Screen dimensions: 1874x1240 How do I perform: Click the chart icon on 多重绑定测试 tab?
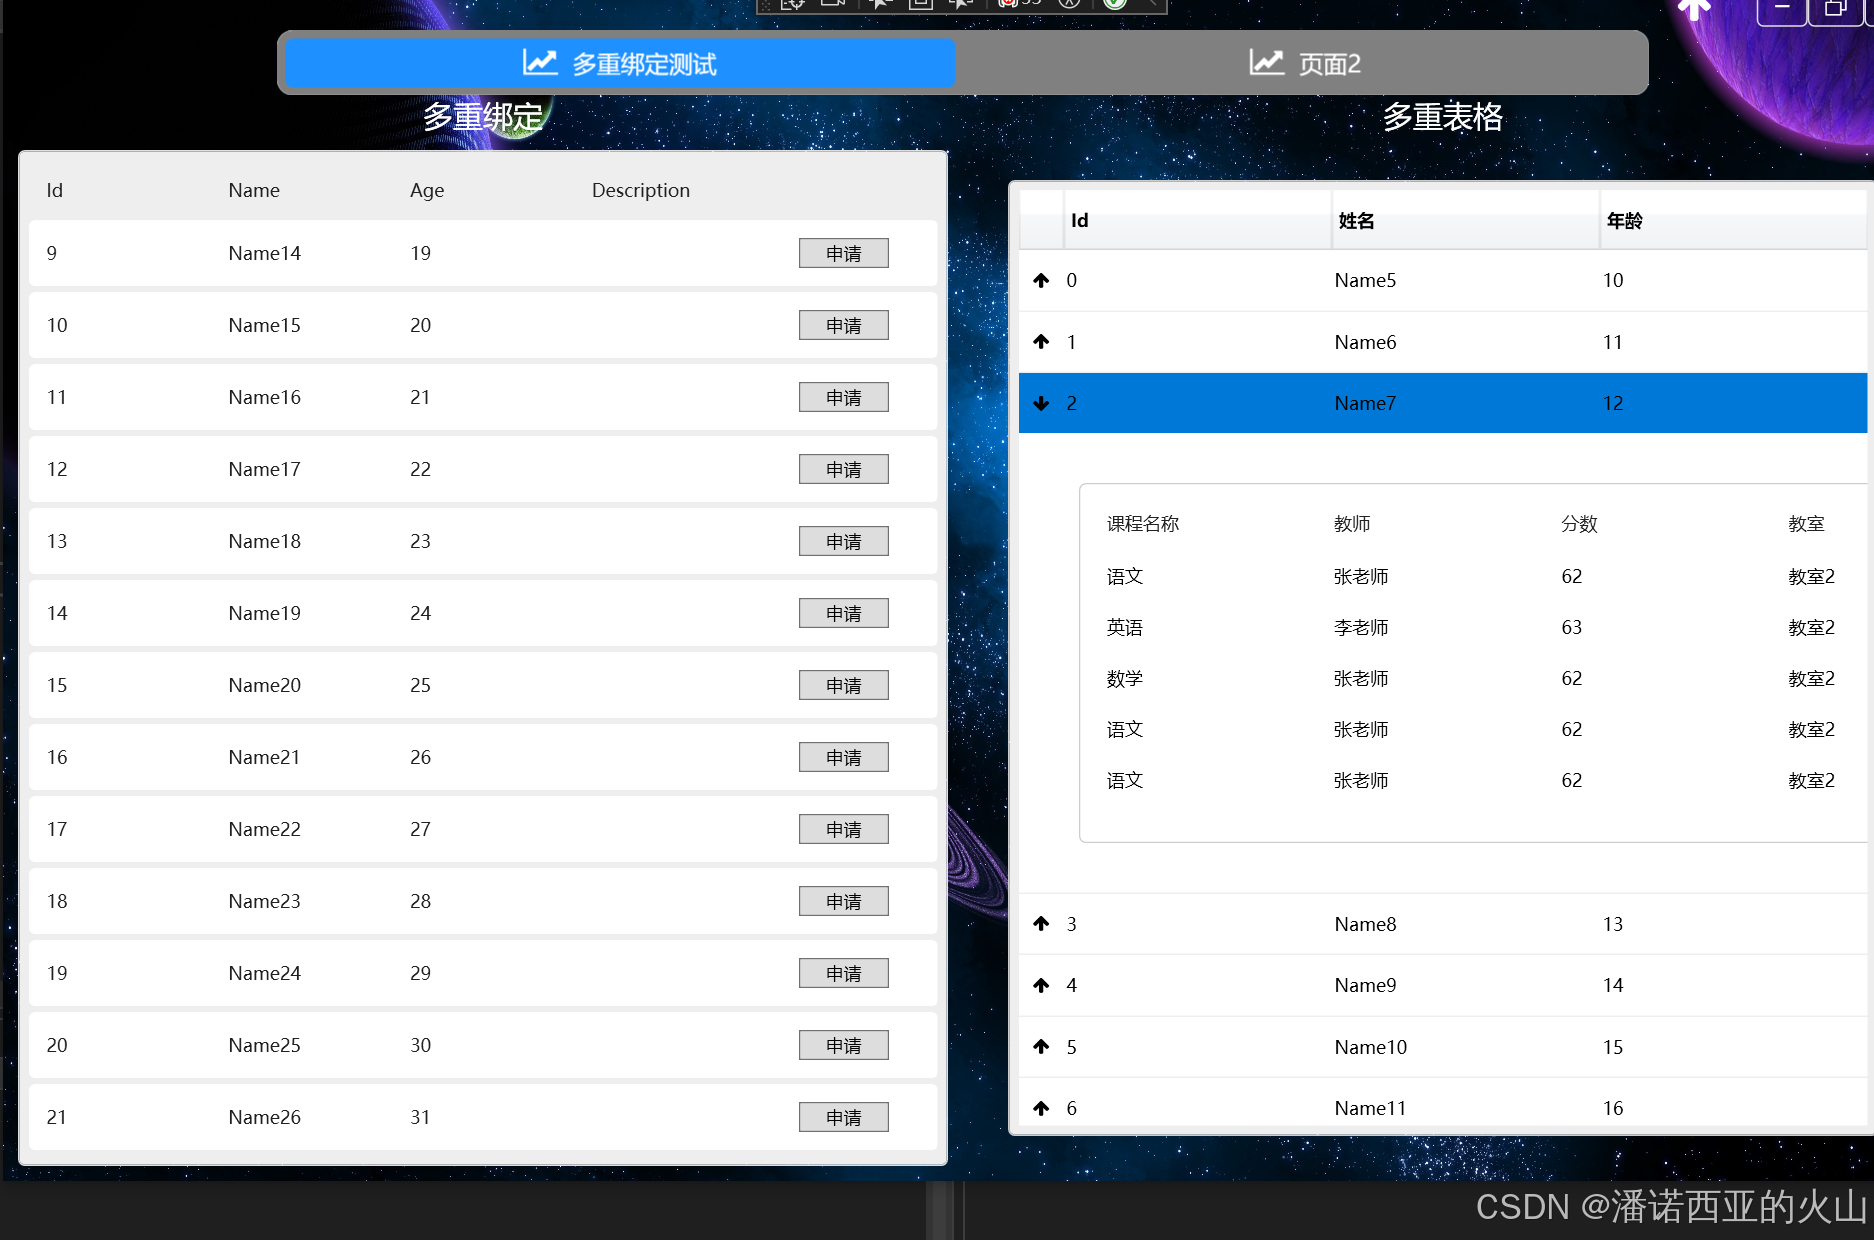[x=540, y=62]
